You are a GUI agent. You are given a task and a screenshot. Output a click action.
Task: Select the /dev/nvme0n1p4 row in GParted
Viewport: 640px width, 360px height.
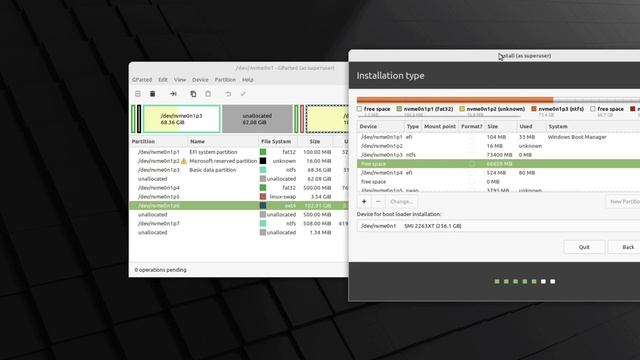[x=239, y=188]
